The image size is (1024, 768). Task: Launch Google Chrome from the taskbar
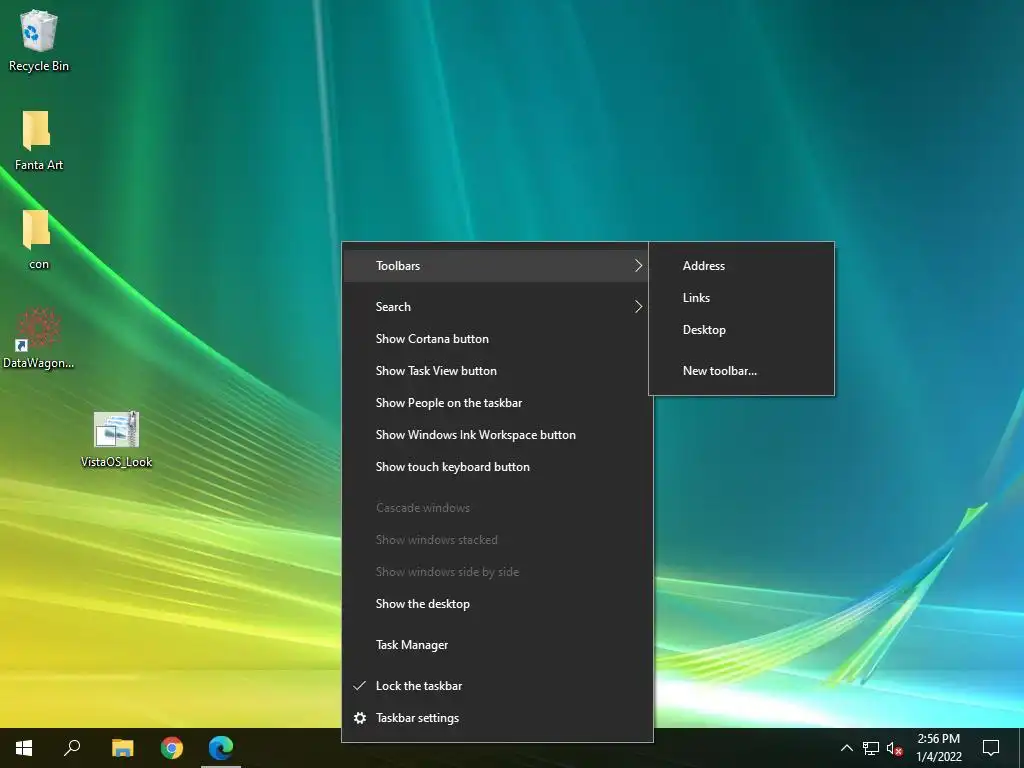172,748
